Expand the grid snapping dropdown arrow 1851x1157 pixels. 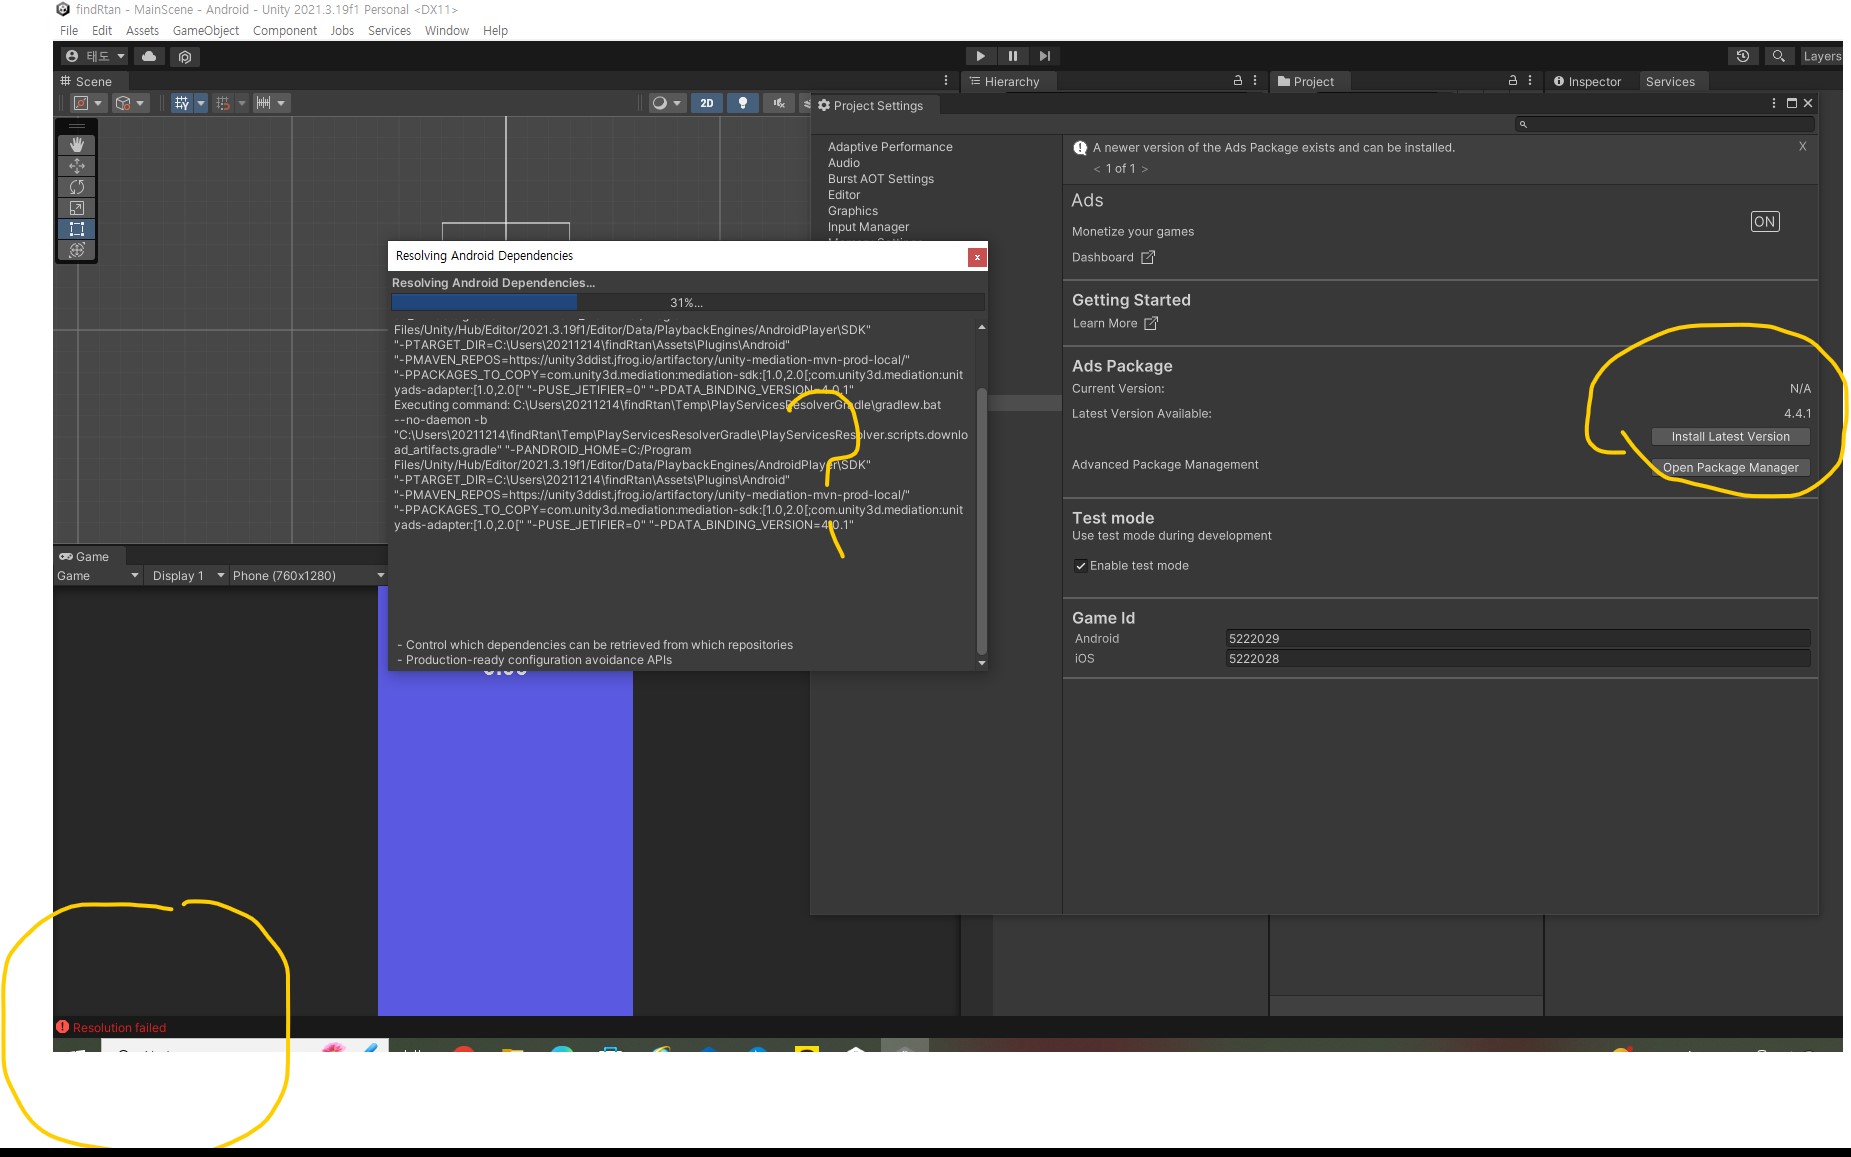(x=242, y=103)
